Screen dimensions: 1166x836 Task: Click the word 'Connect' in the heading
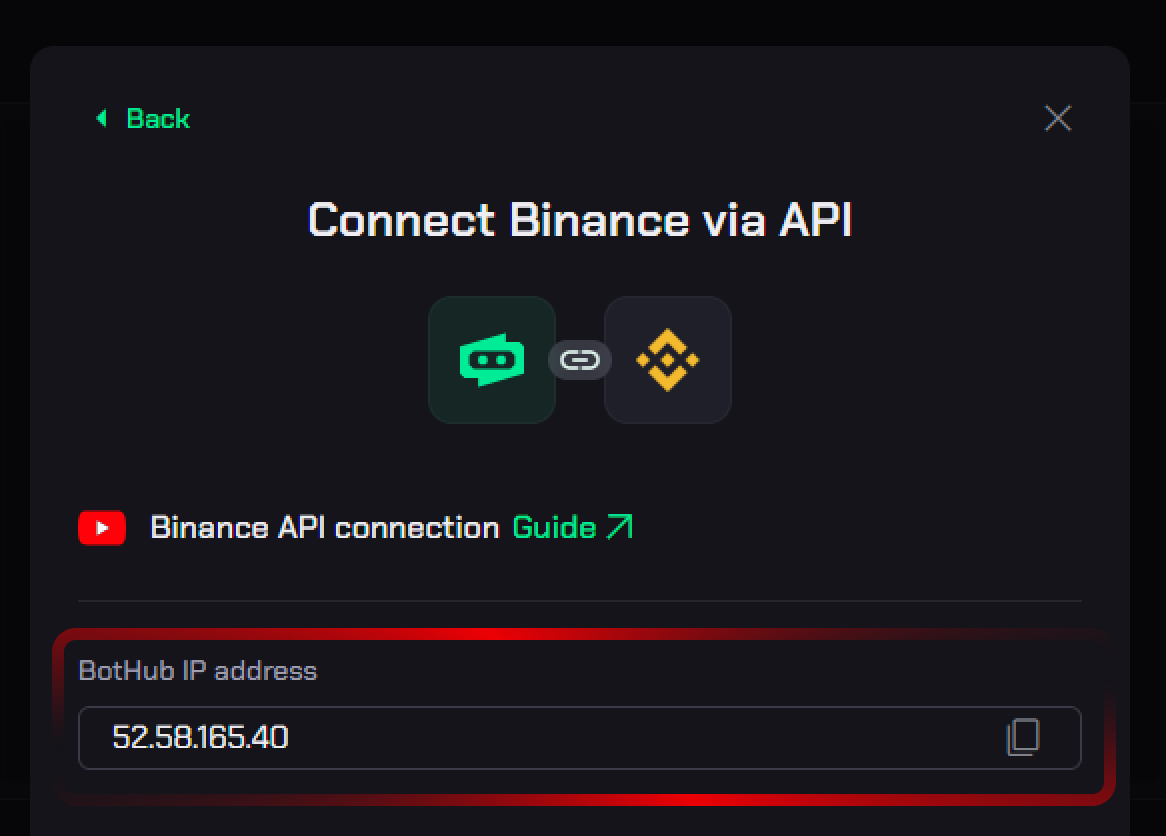pos(401,220)
